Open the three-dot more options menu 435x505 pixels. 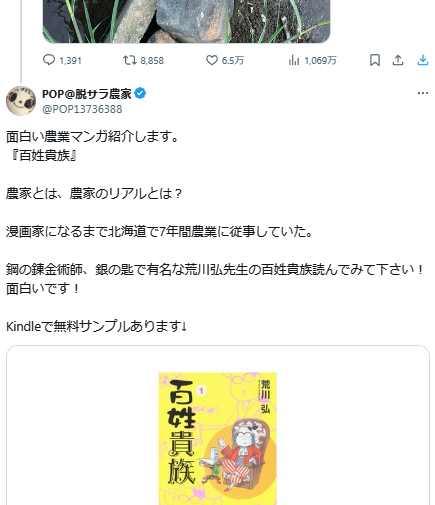coord(423,93)
